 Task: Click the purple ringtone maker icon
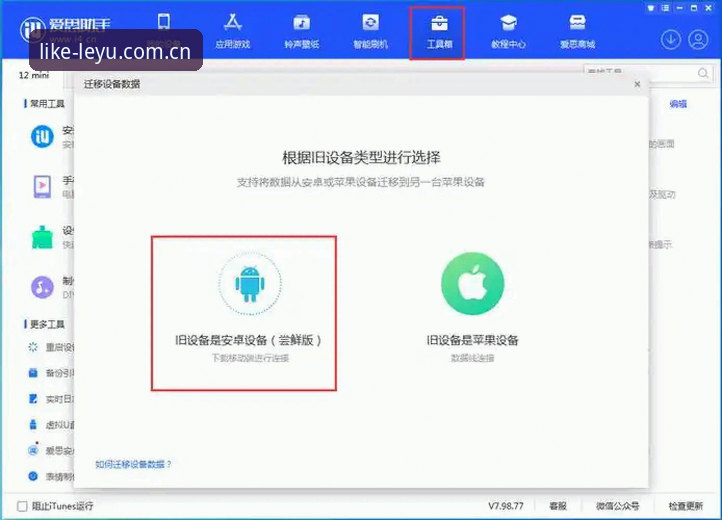coord(42,287)
